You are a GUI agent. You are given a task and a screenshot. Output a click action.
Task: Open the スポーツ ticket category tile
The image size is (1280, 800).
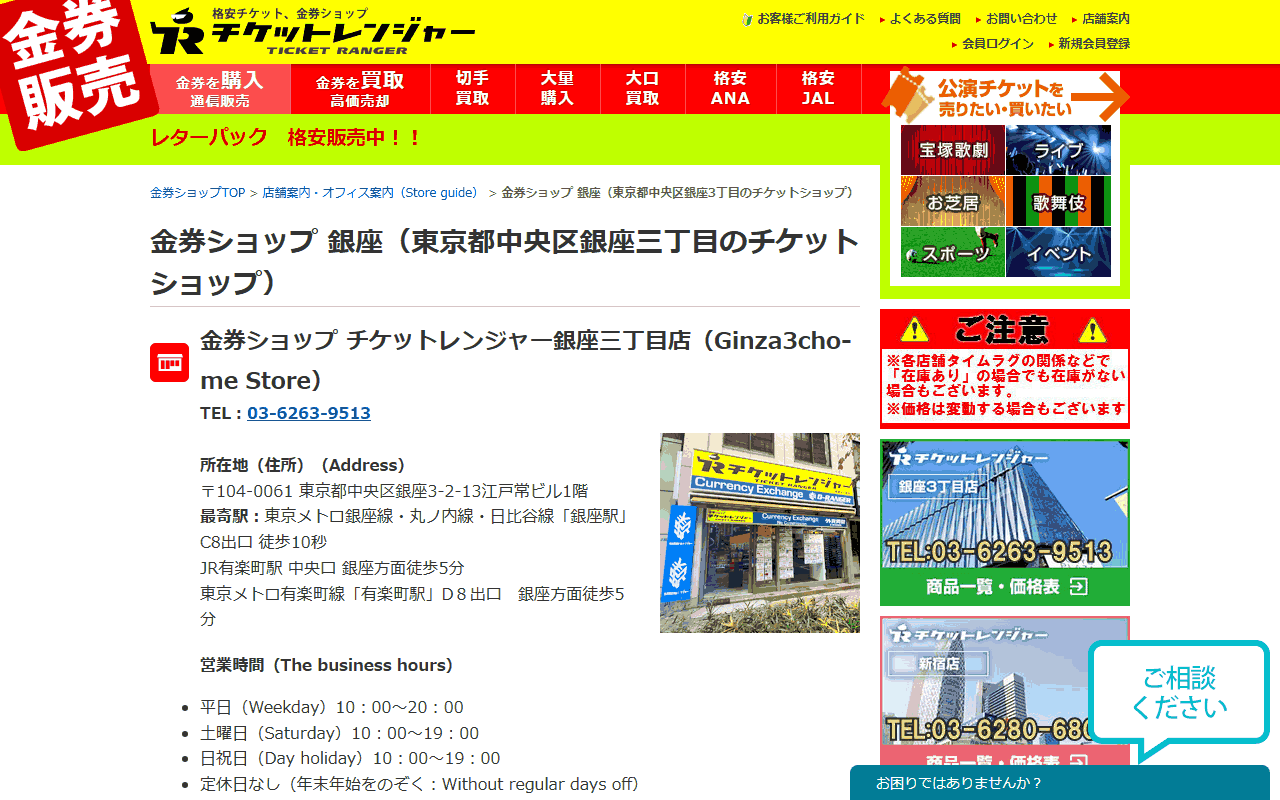(952, 252)
